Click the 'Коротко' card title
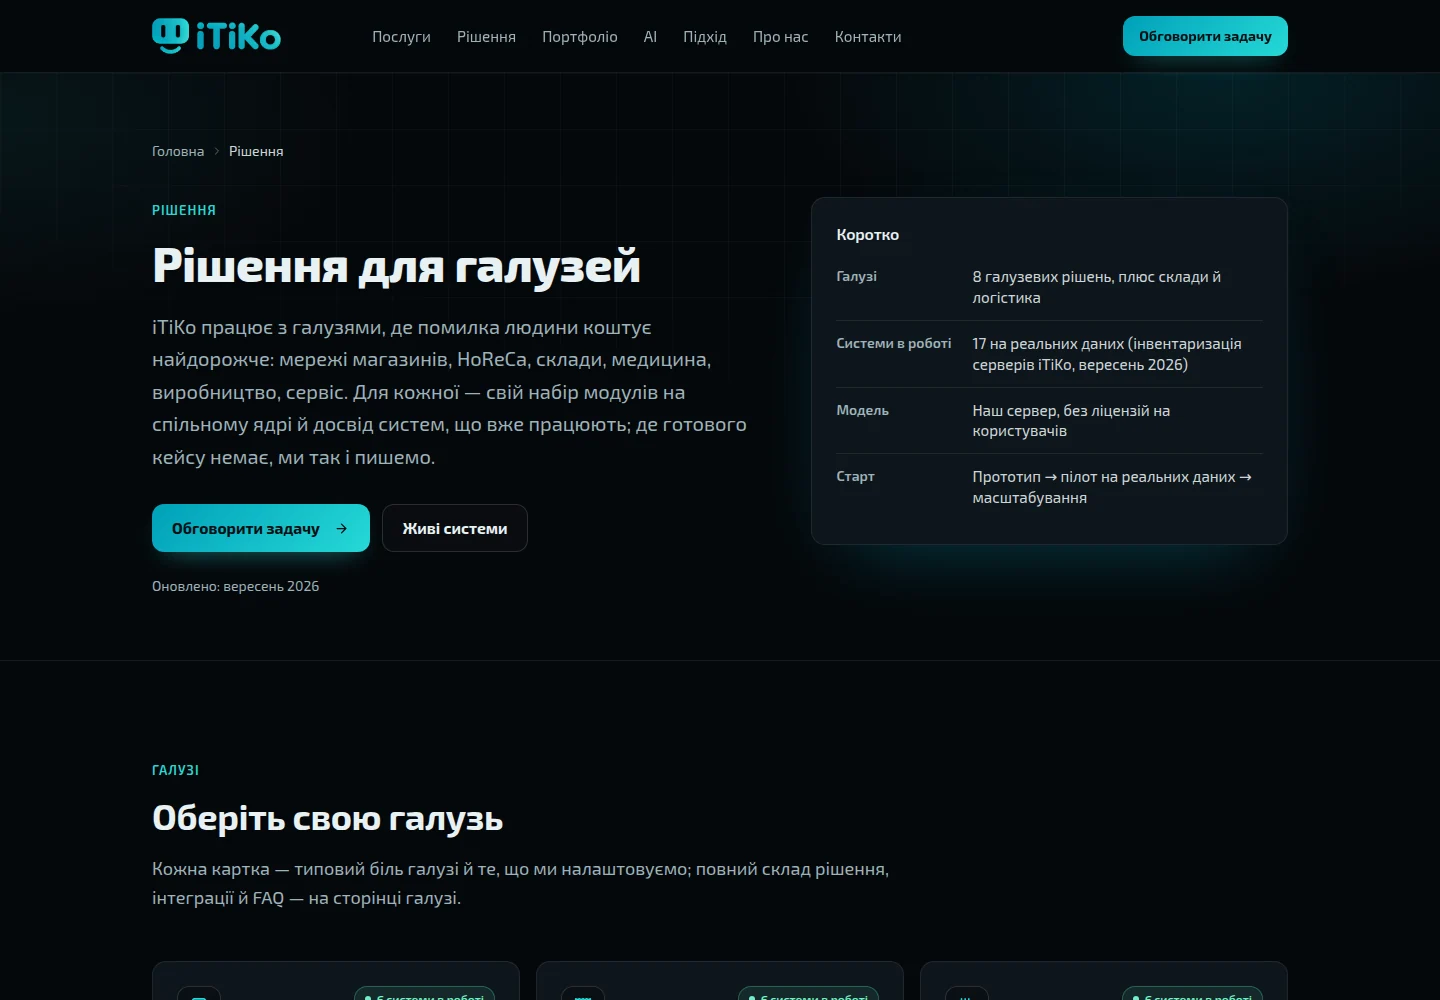Image resolution: width=1440 pixels, height=1000 pixels. pyautogui.click(x=868, y=235)
